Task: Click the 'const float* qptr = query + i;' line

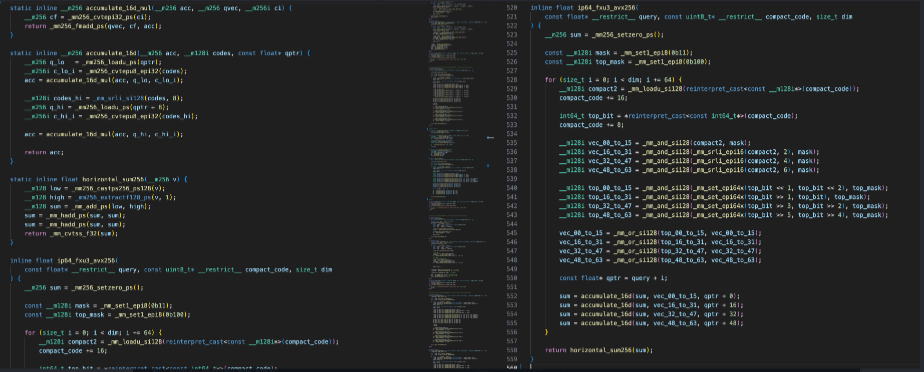Action: (x=612, y=278)
